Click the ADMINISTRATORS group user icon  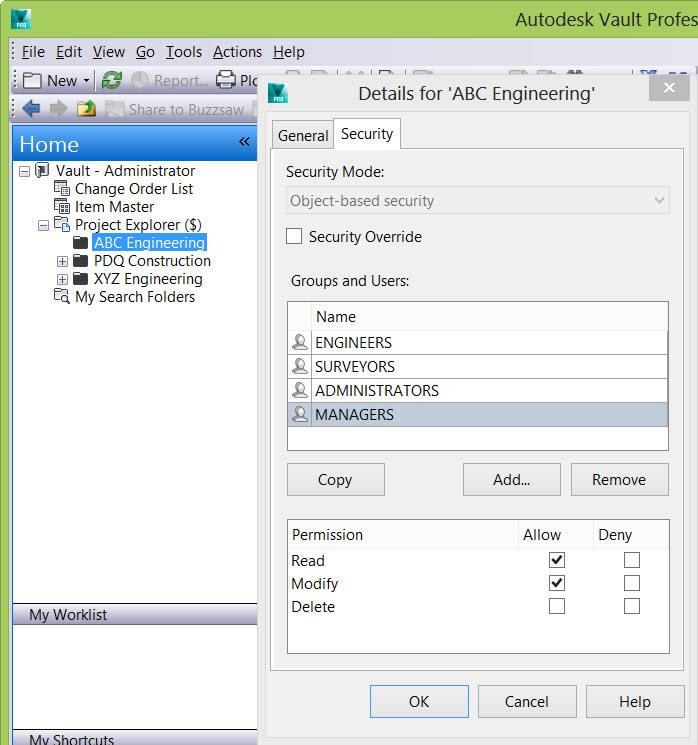click(x=300, y=390)
